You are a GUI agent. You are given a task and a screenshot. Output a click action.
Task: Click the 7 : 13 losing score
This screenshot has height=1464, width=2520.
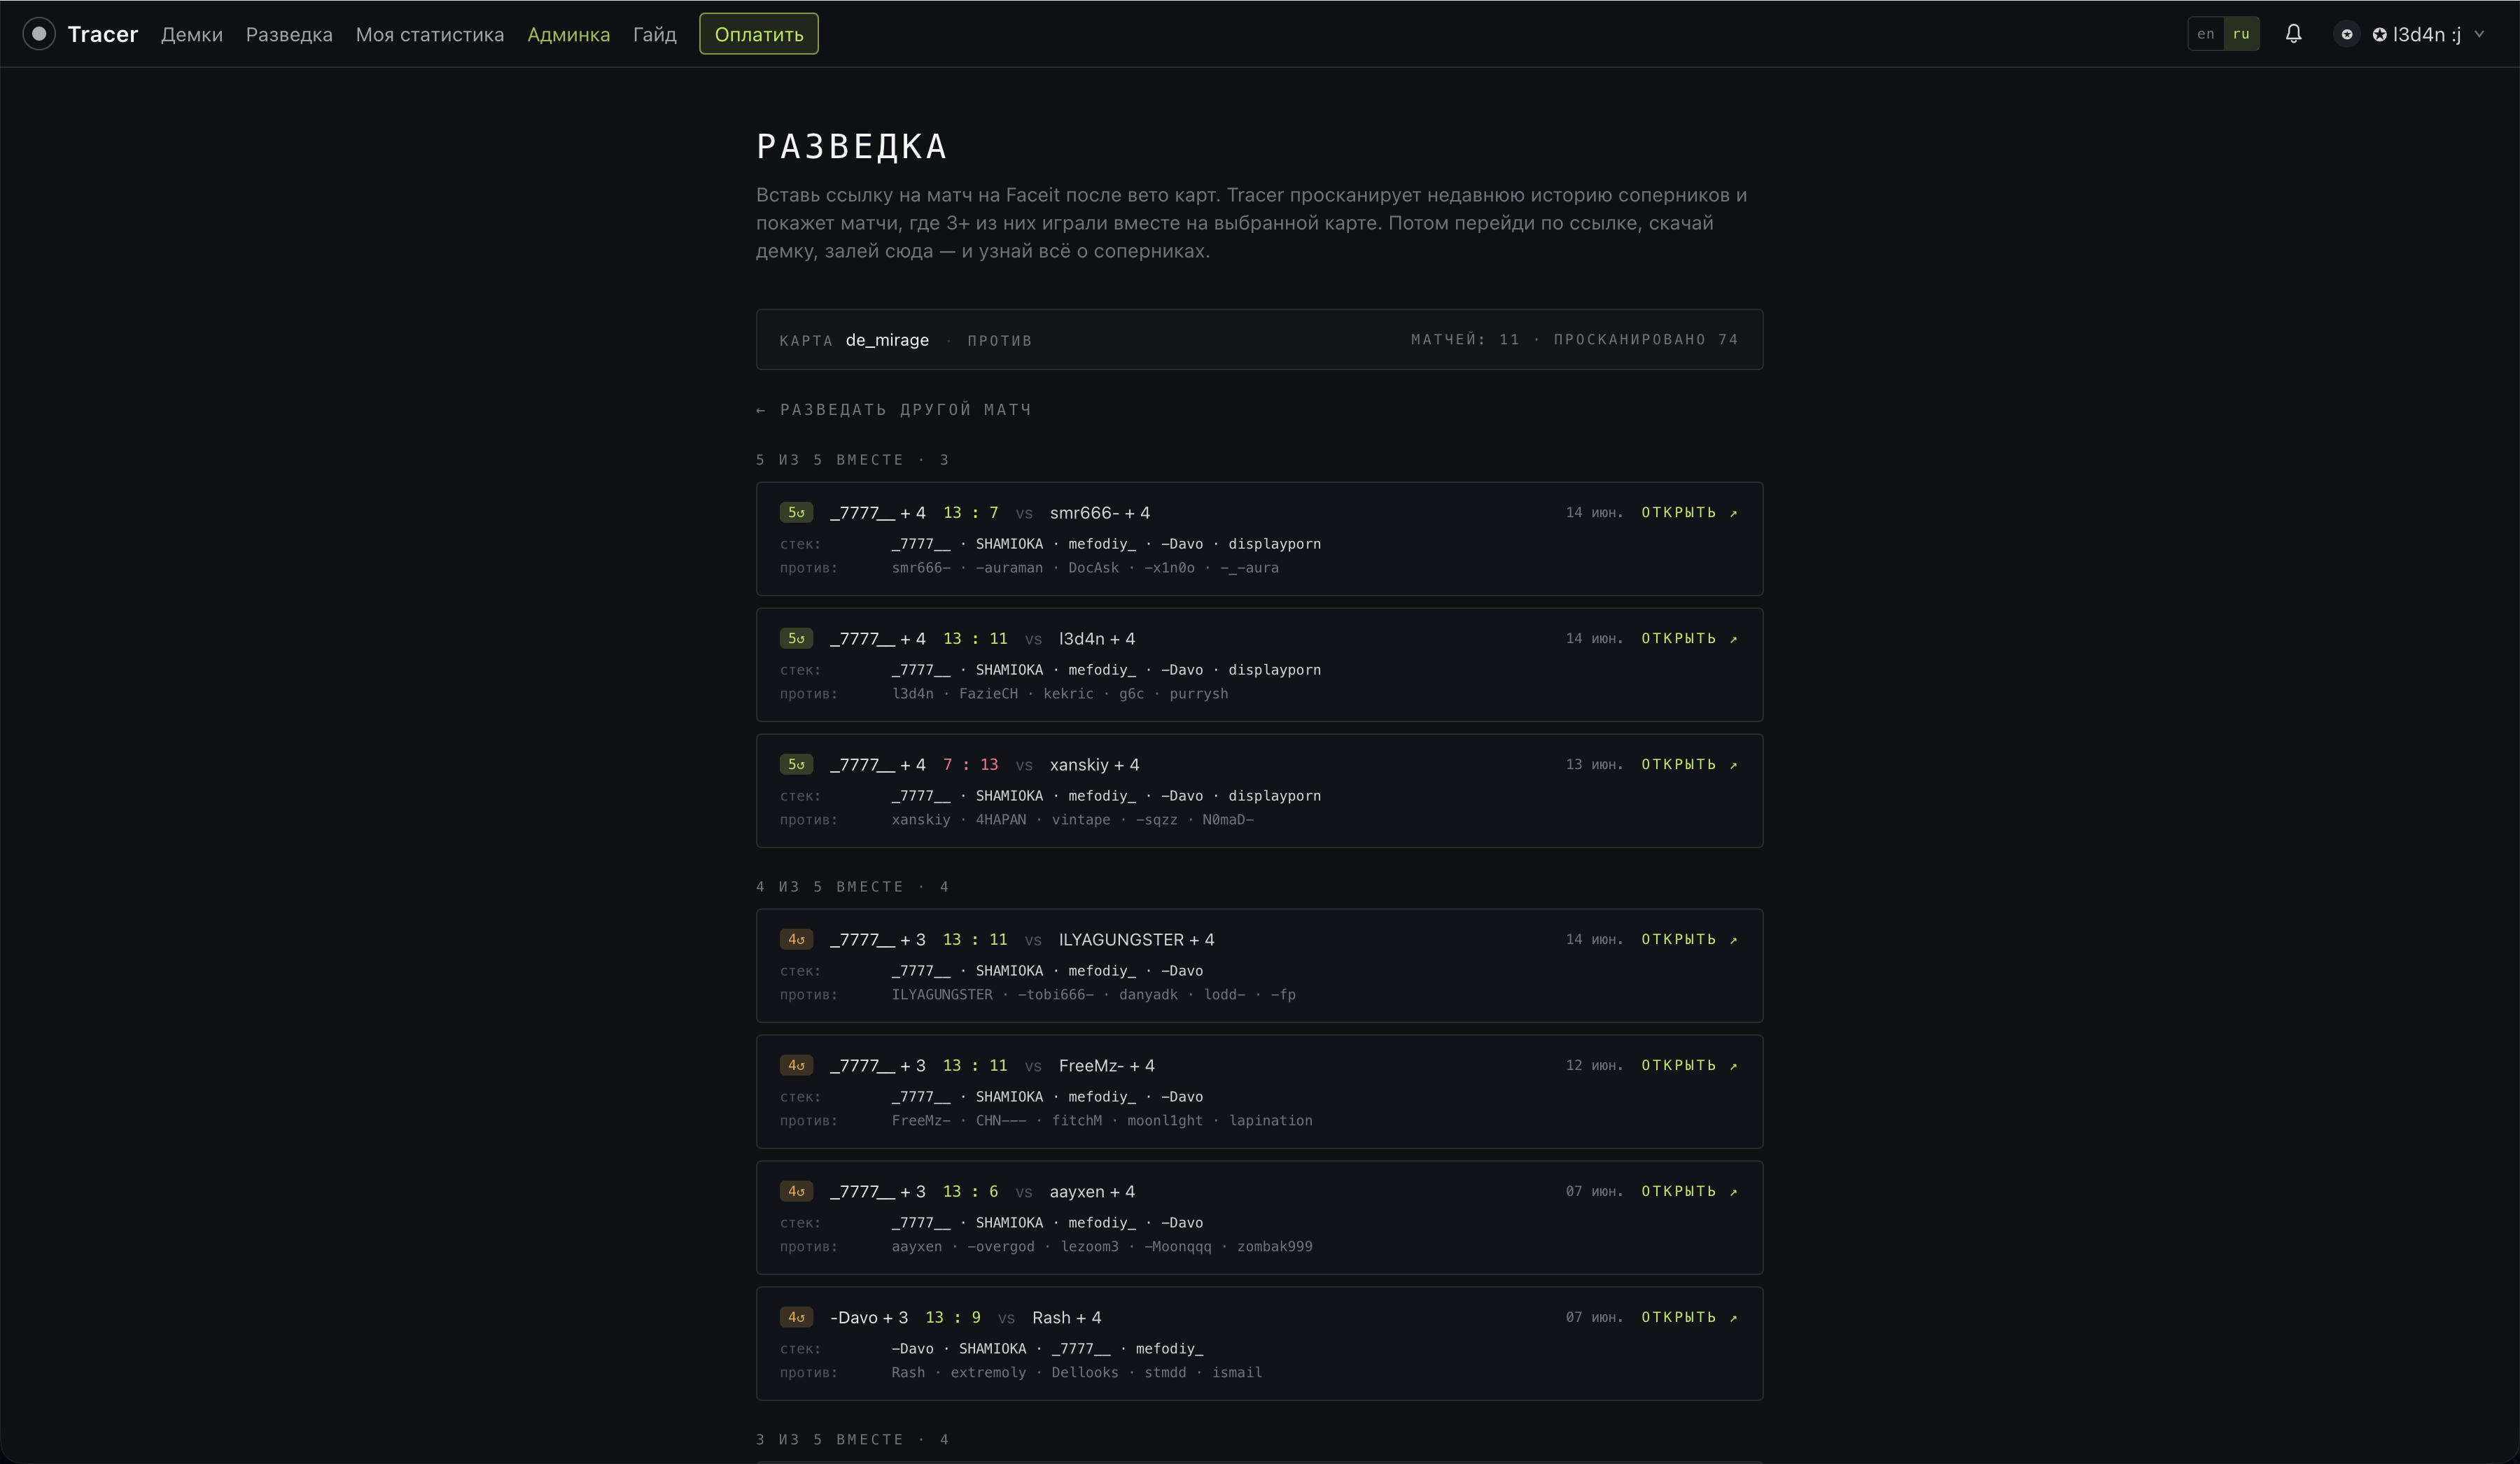click(x=970, y=765)
